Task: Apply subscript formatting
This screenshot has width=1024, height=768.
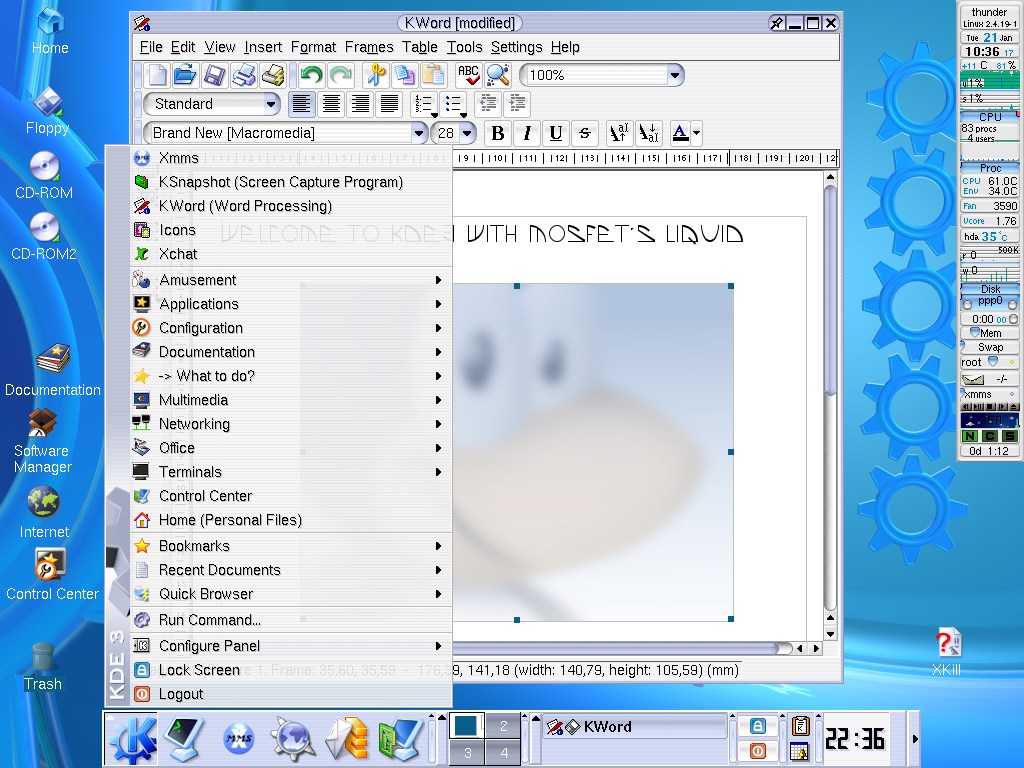Action: click(x=648, y=133)
